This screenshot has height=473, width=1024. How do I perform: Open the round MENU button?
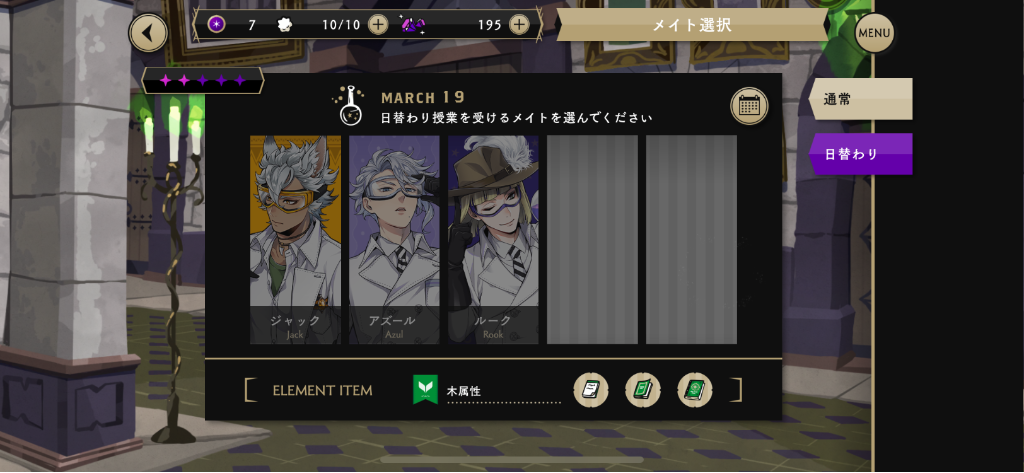pyautogui.click(x=874, y=33)
